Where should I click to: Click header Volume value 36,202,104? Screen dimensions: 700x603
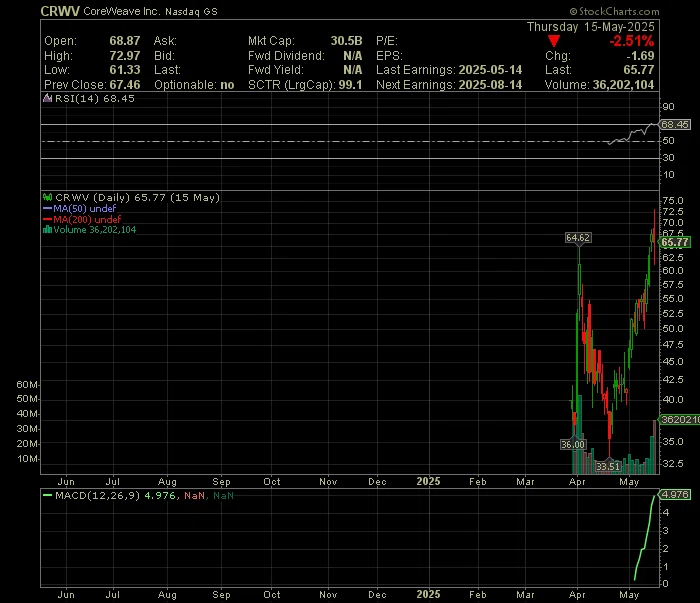pos(623,85)
